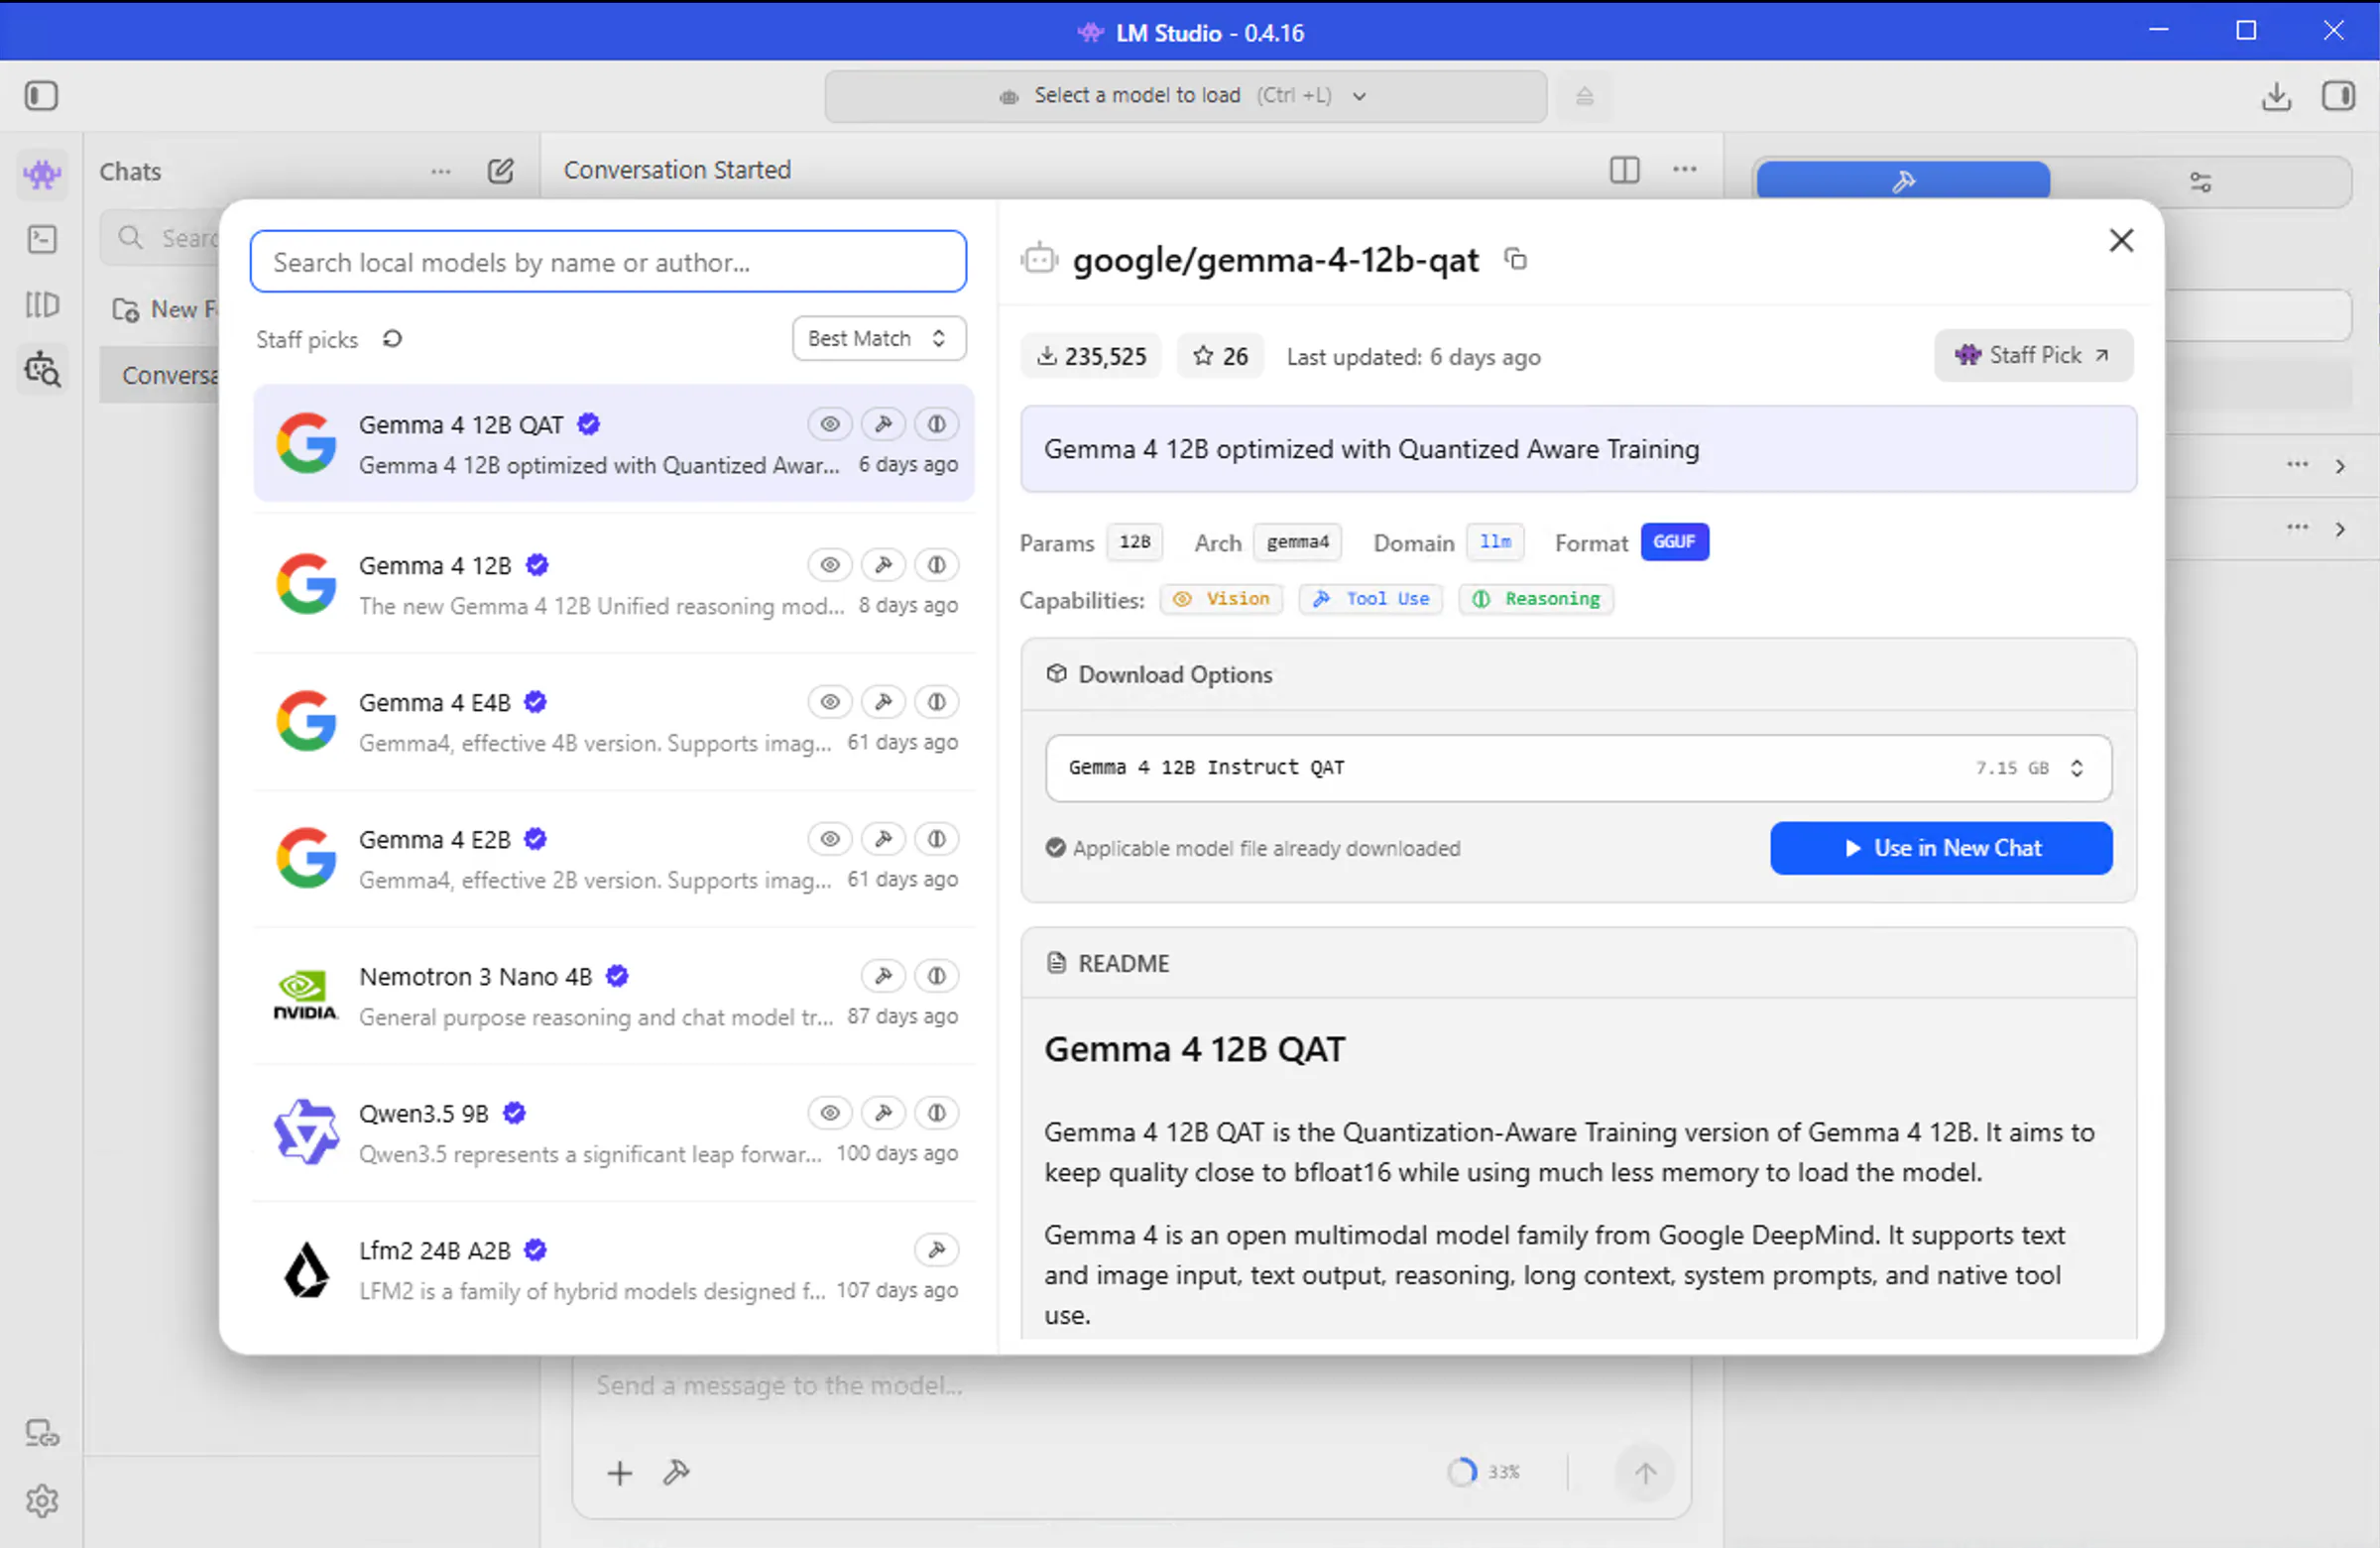Image resolution: width=2380 pixels, height=1548 pixels.
Task: Open conversation more options ellipsis
Action: point(1685,169)
